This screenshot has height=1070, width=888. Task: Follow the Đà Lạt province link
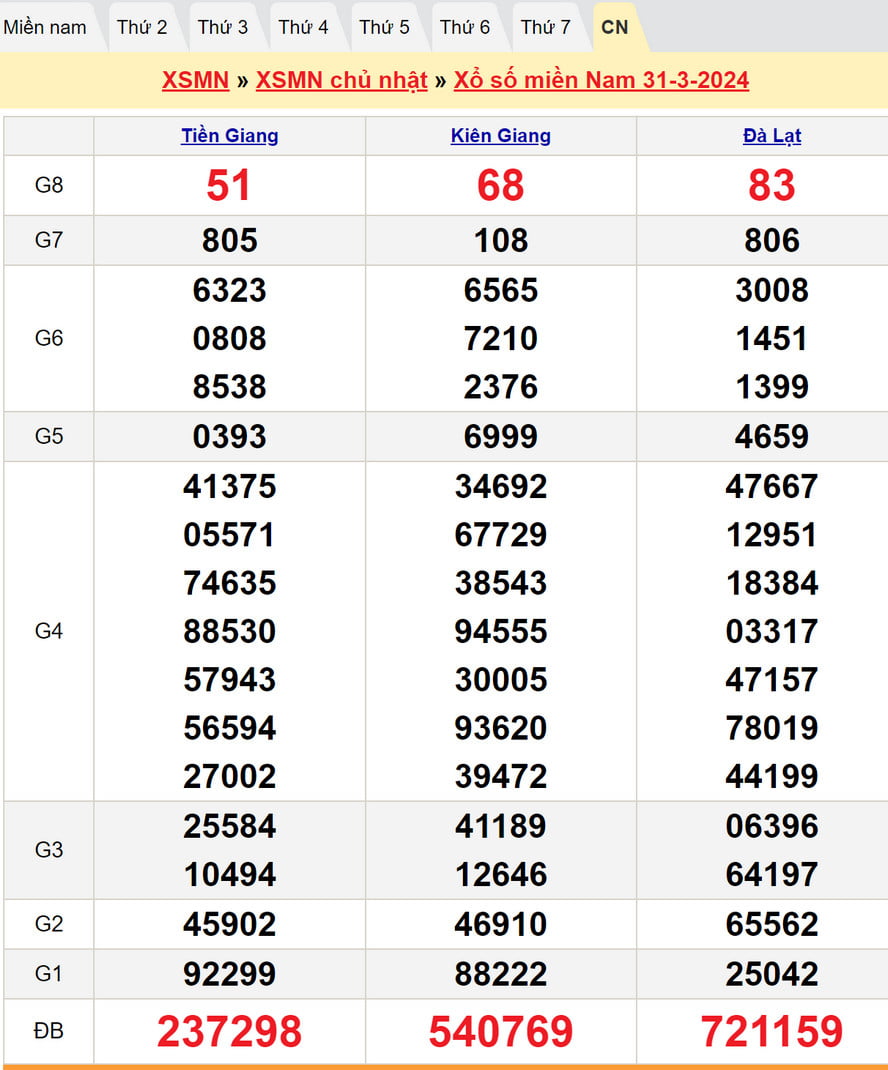[x=772, y=136]
